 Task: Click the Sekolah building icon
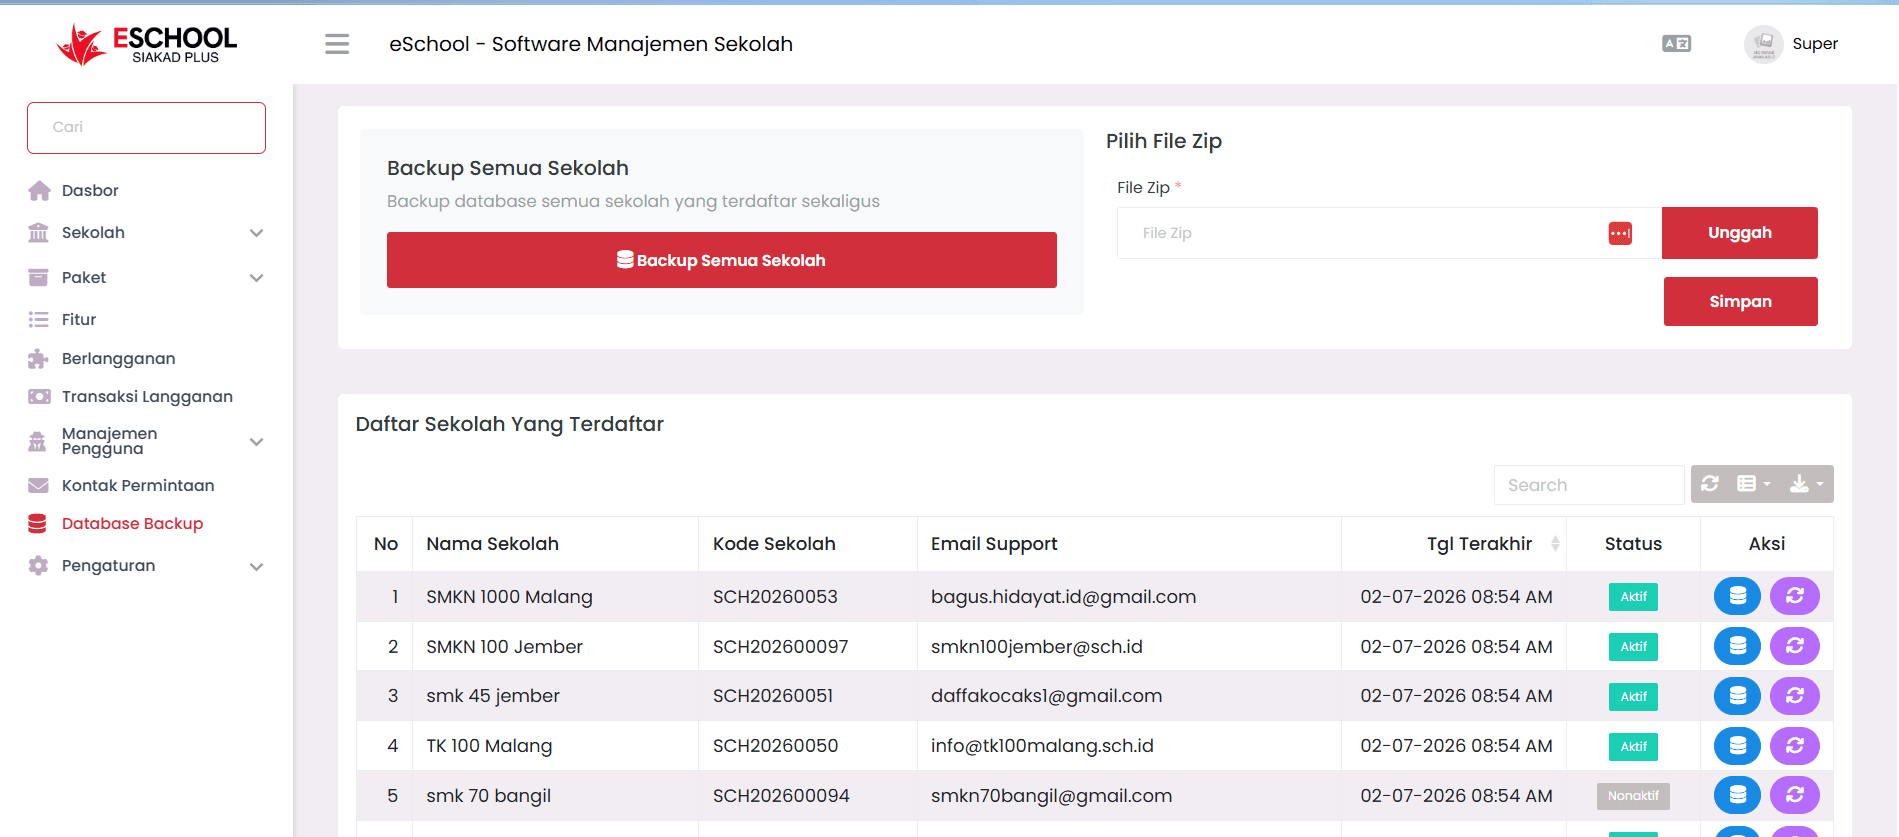pyautogui.click(x=39, y=233)
